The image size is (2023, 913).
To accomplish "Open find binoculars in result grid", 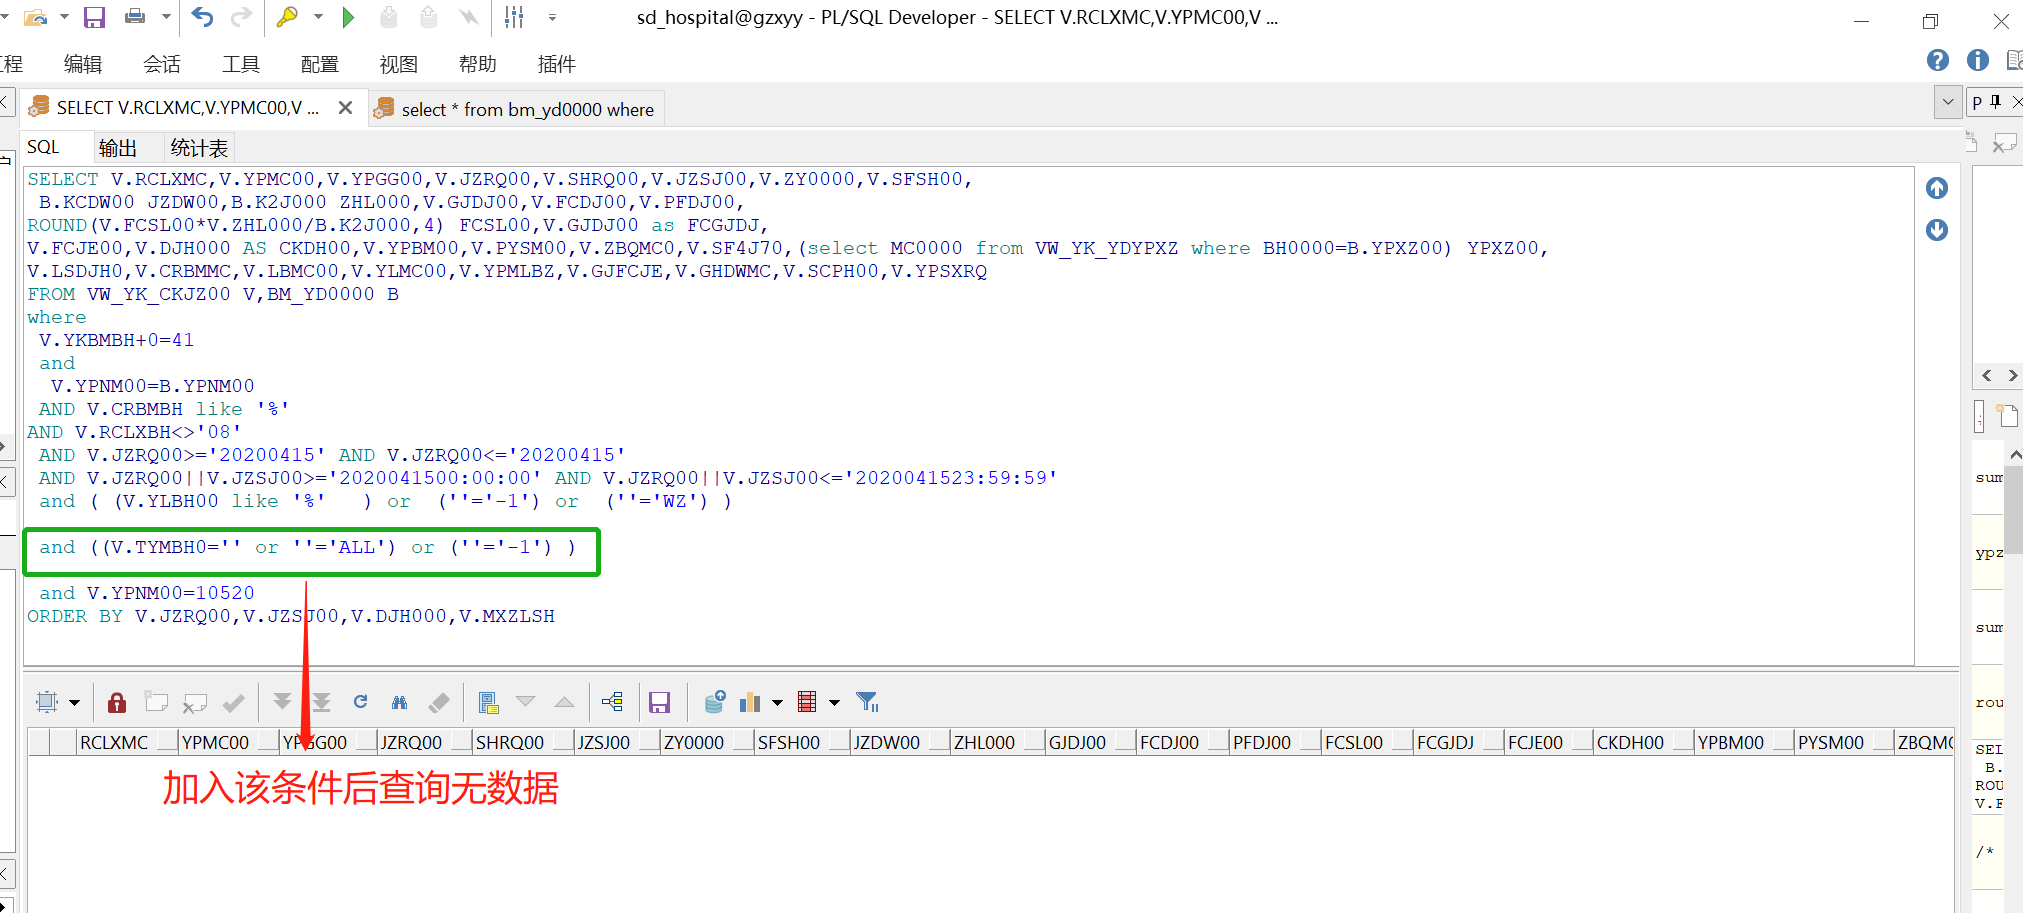I will tap(399, 702).
